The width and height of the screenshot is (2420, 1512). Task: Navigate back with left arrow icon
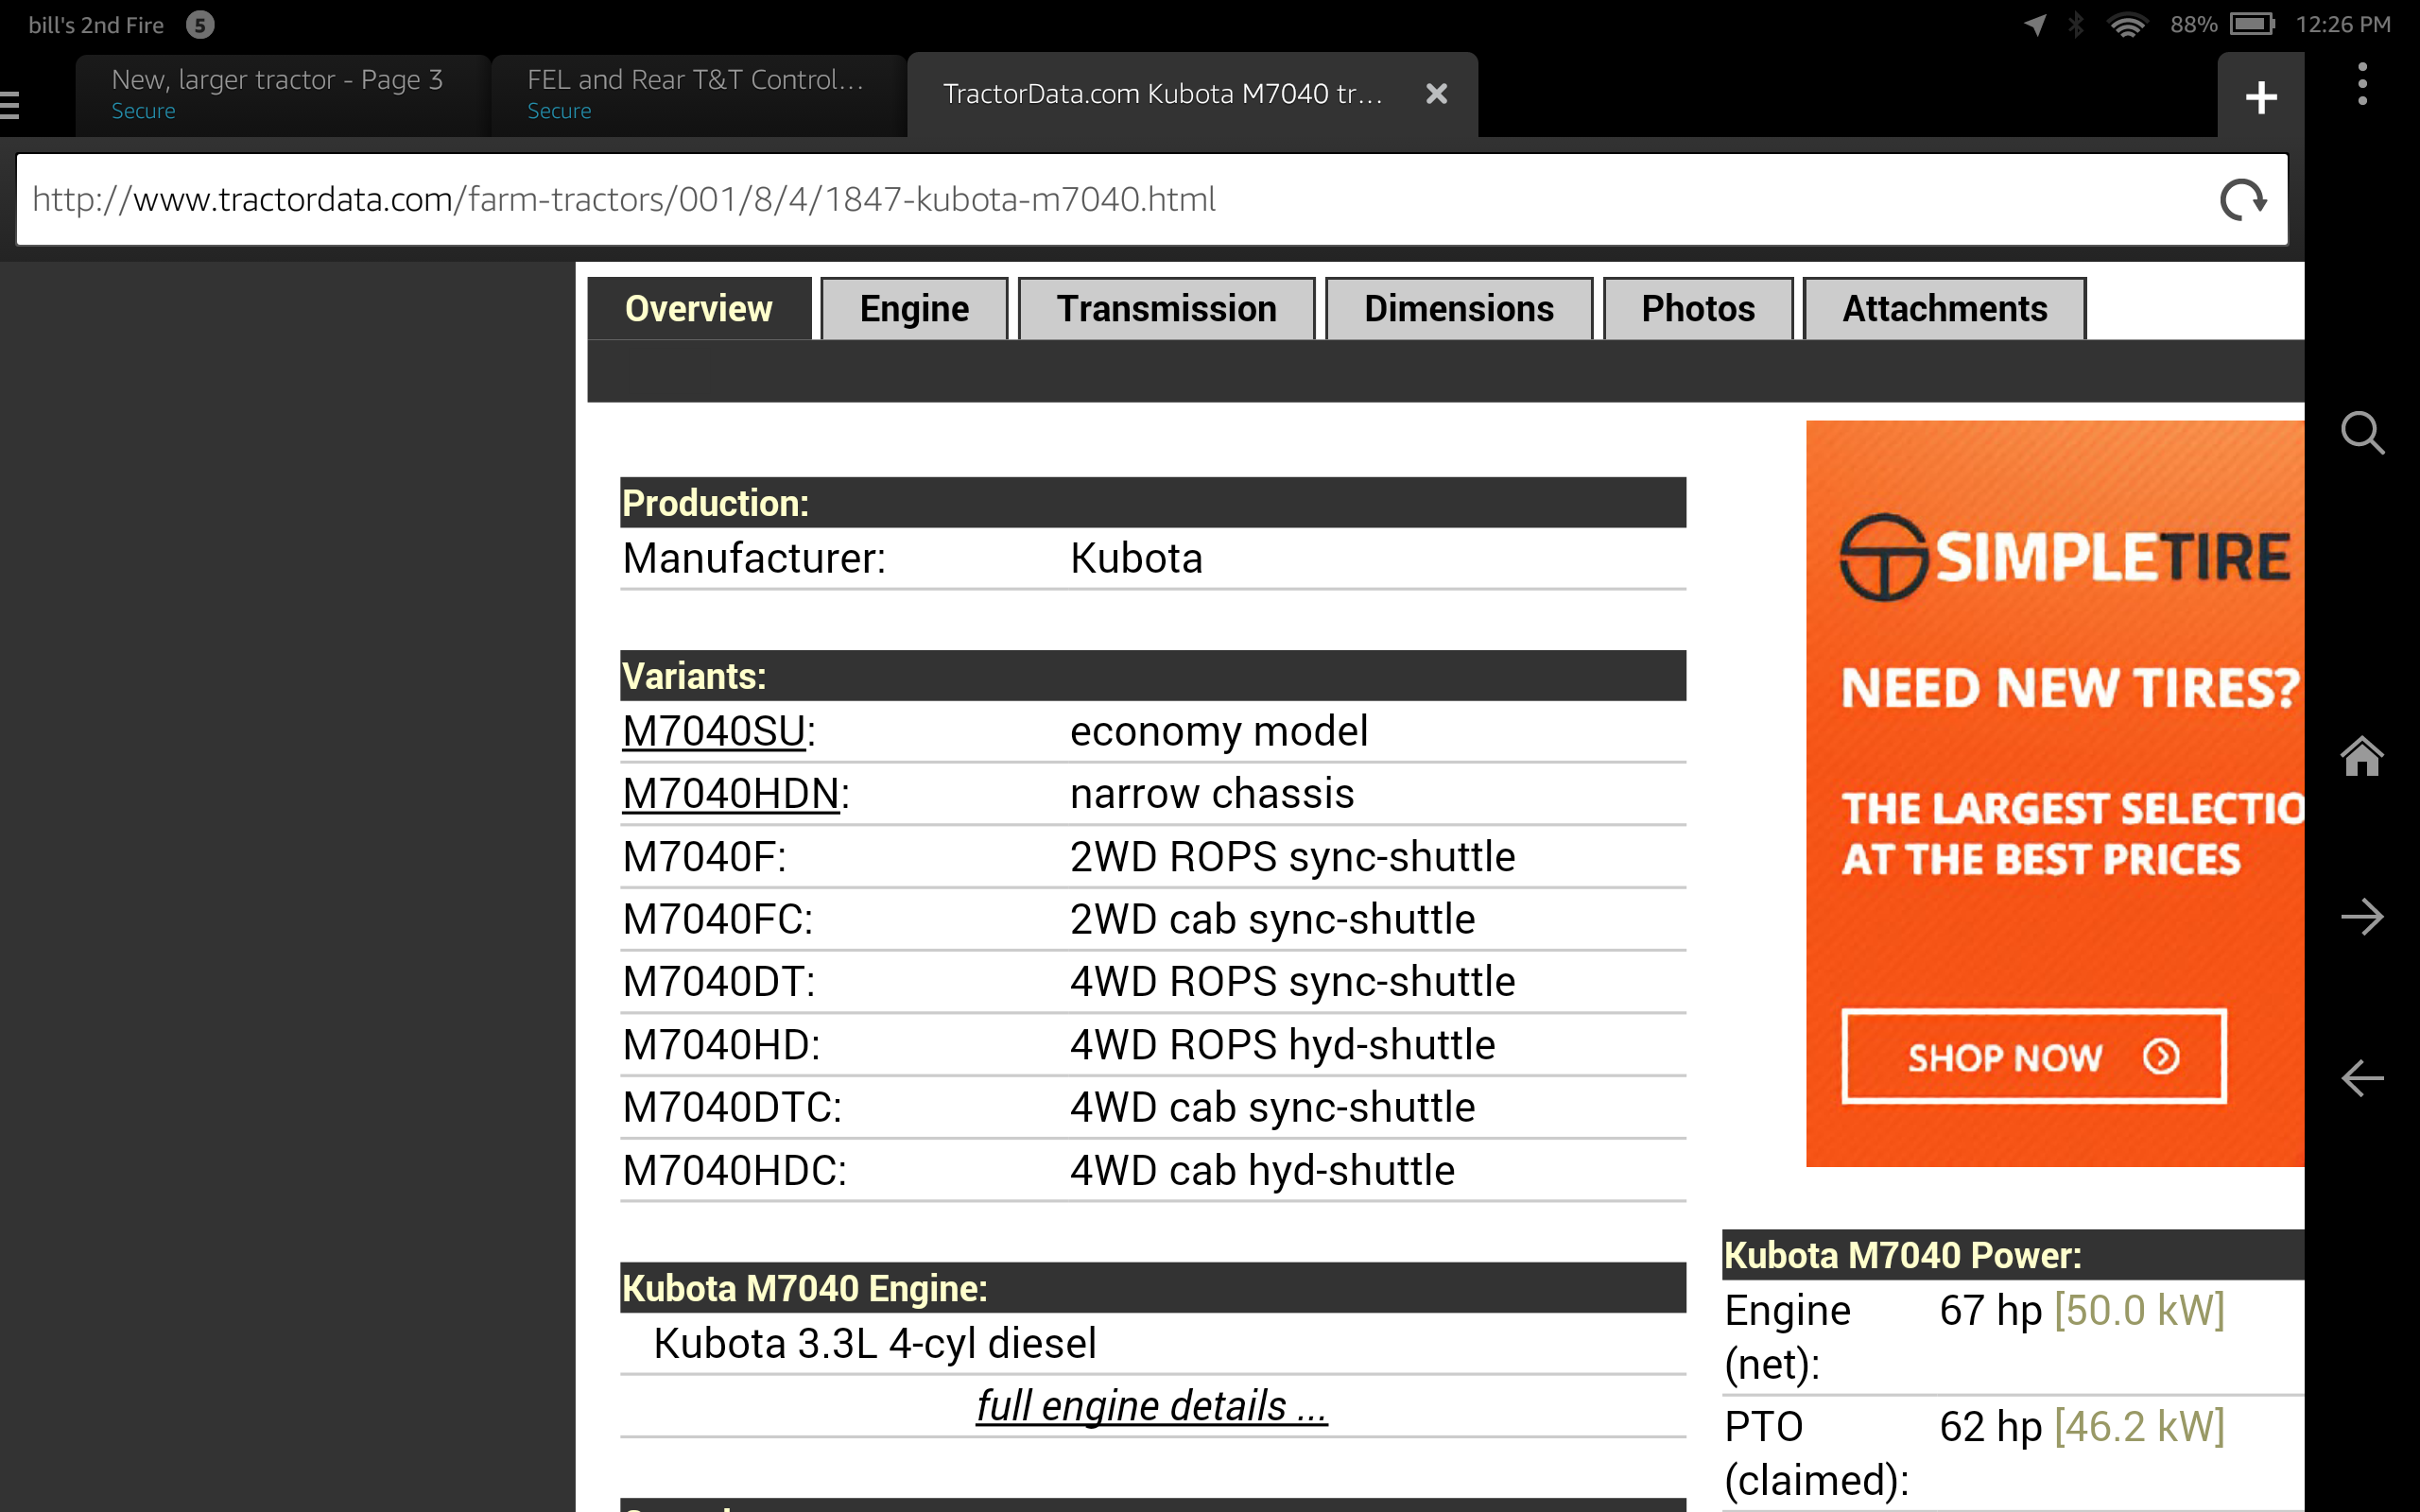(x=2362, y=1078)
